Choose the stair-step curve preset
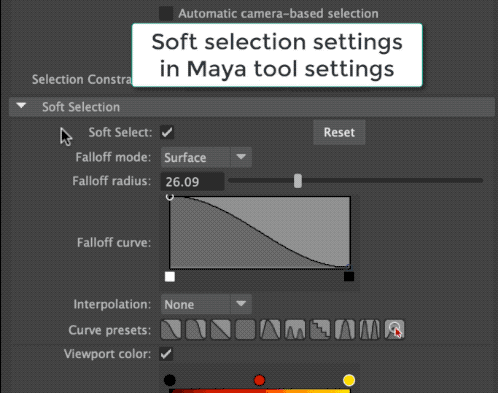Screen dimensions: 498x393 coord(320,330)
